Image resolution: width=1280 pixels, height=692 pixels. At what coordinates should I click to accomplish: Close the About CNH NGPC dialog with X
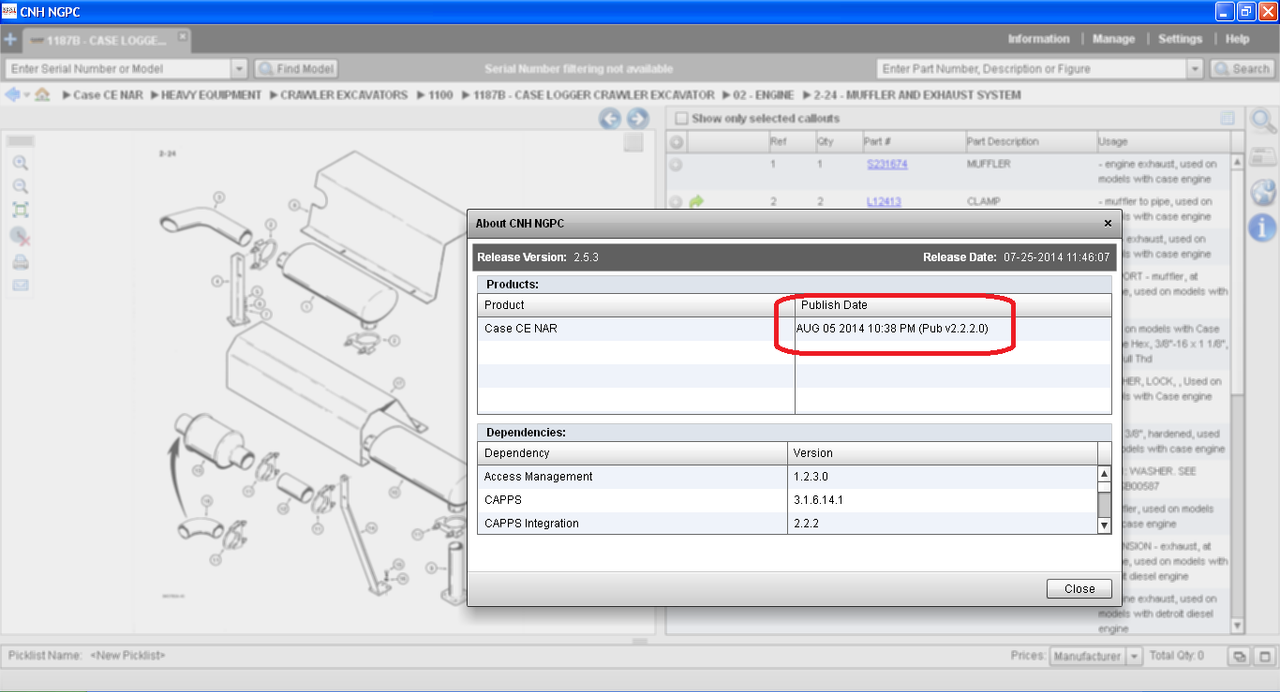tap(1107, 224)
